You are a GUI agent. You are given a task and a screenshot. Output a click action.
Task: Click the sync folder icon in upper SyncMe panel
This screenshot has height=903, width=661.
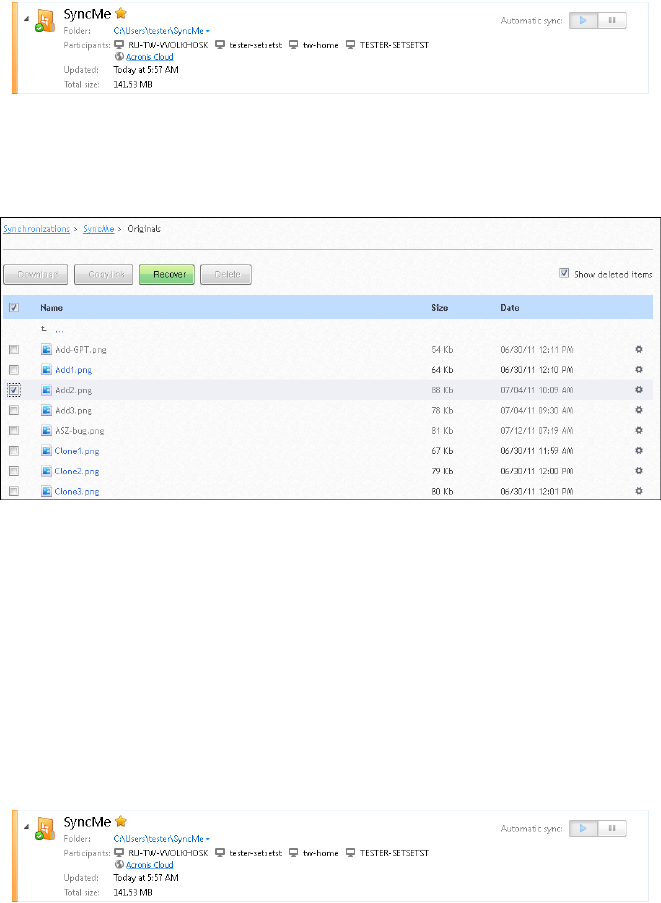45,21
